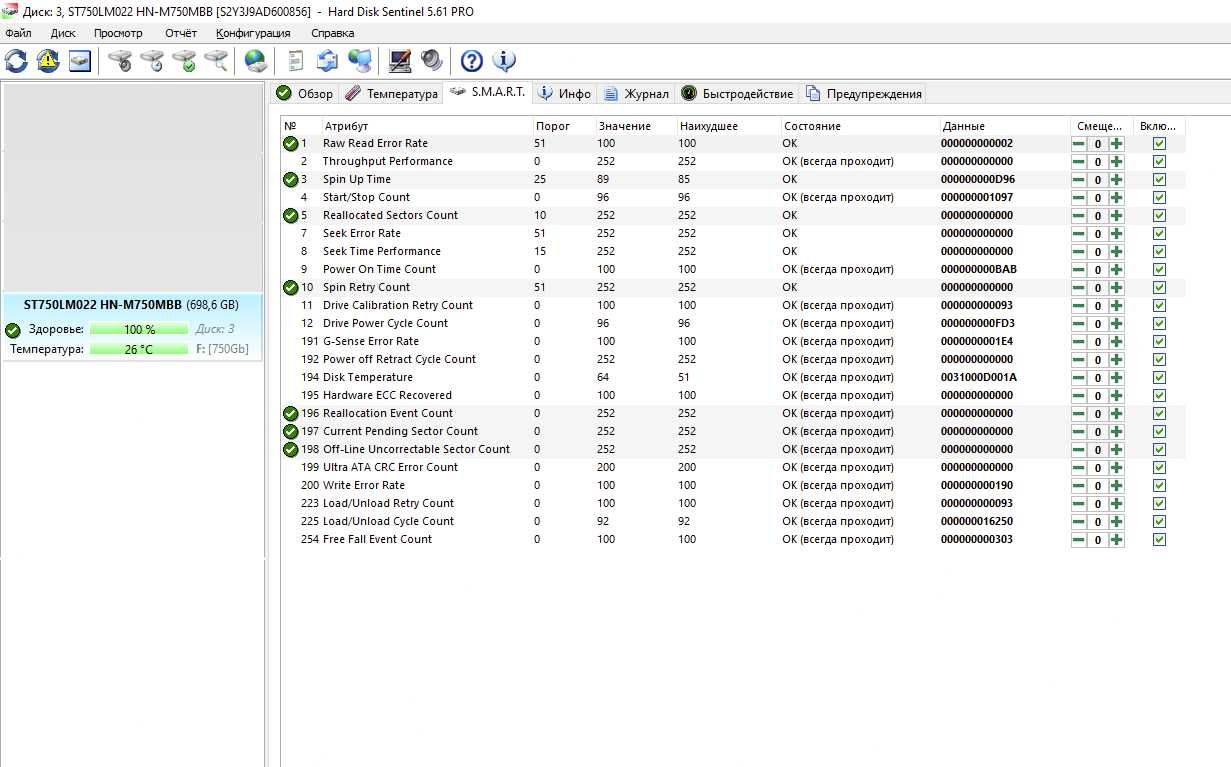Click the green health status icon next to Здоровье
The width and height of the screenshot is (1231, 767).
(x=13, y=330)
